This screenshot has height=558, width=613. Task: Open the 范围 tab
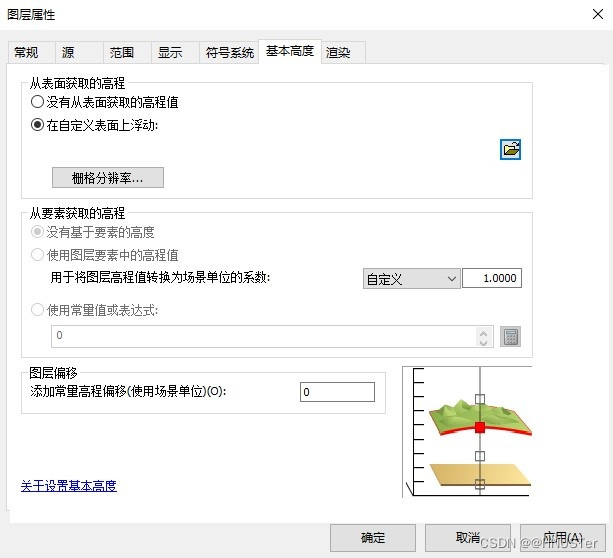pos(127,52)
